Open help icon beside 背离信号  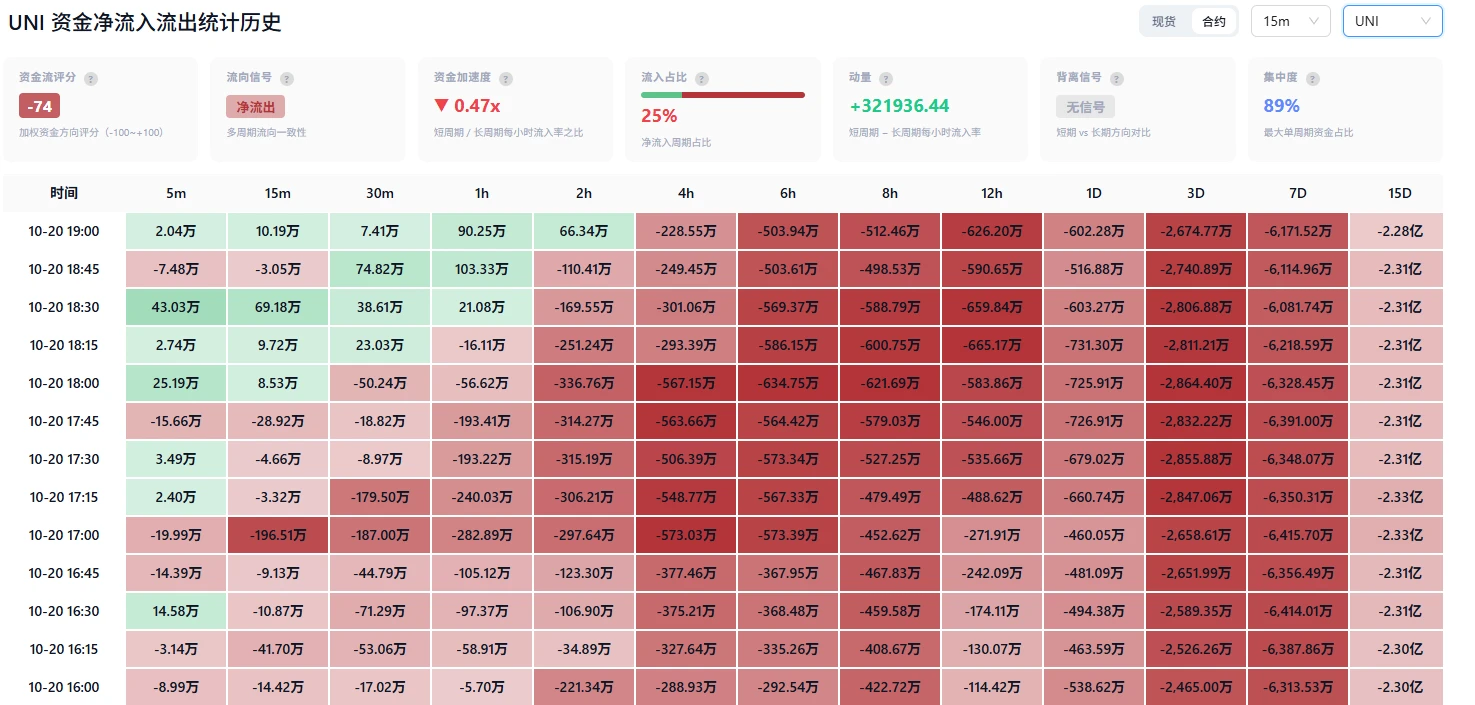1117,79
